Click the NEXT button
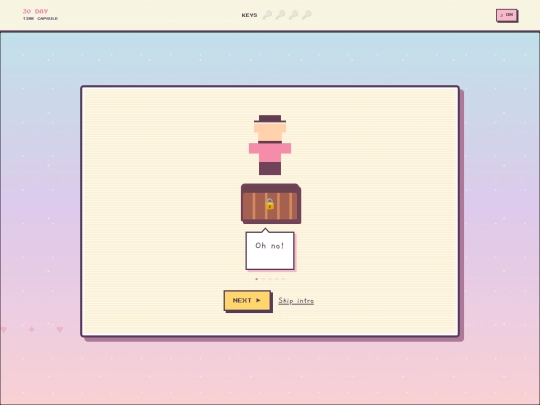 (247, 301)
